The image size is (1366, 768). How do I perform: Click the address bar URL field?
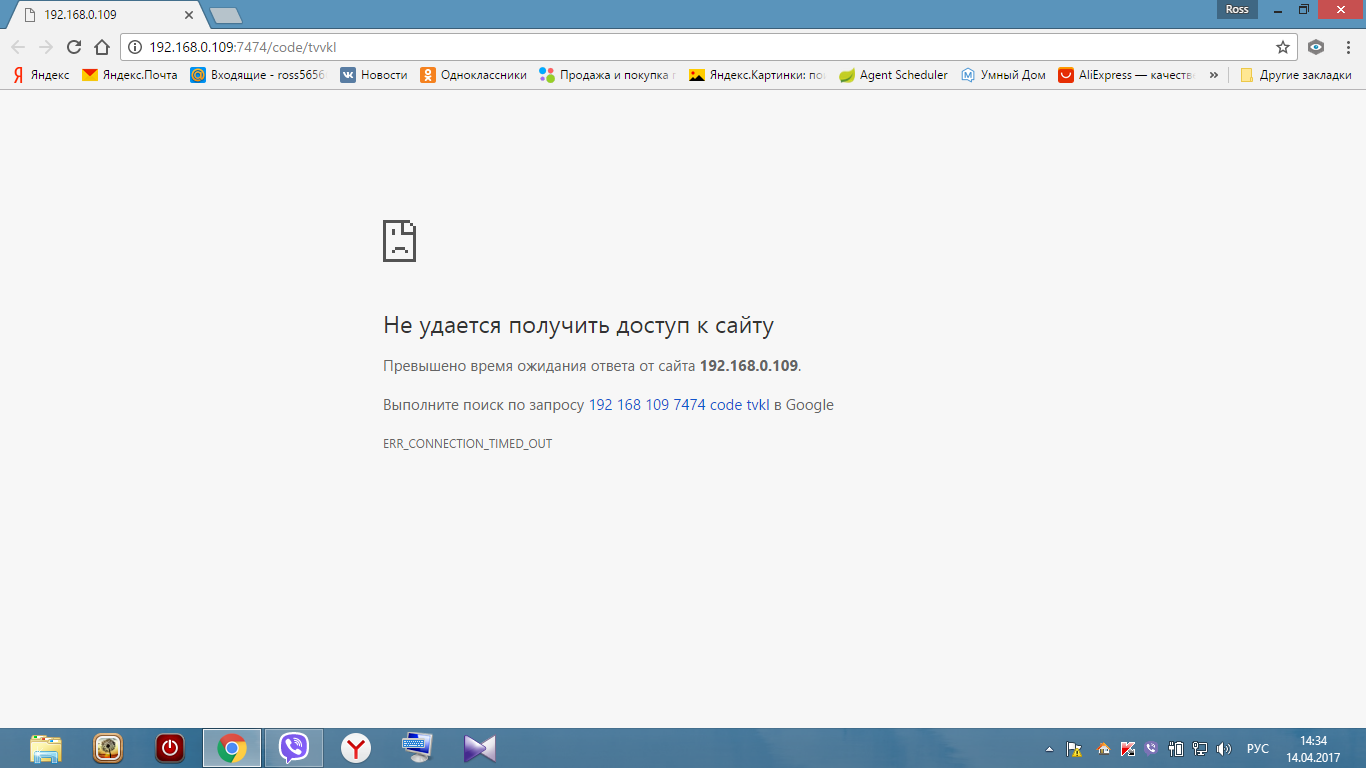tap(708, 47)
